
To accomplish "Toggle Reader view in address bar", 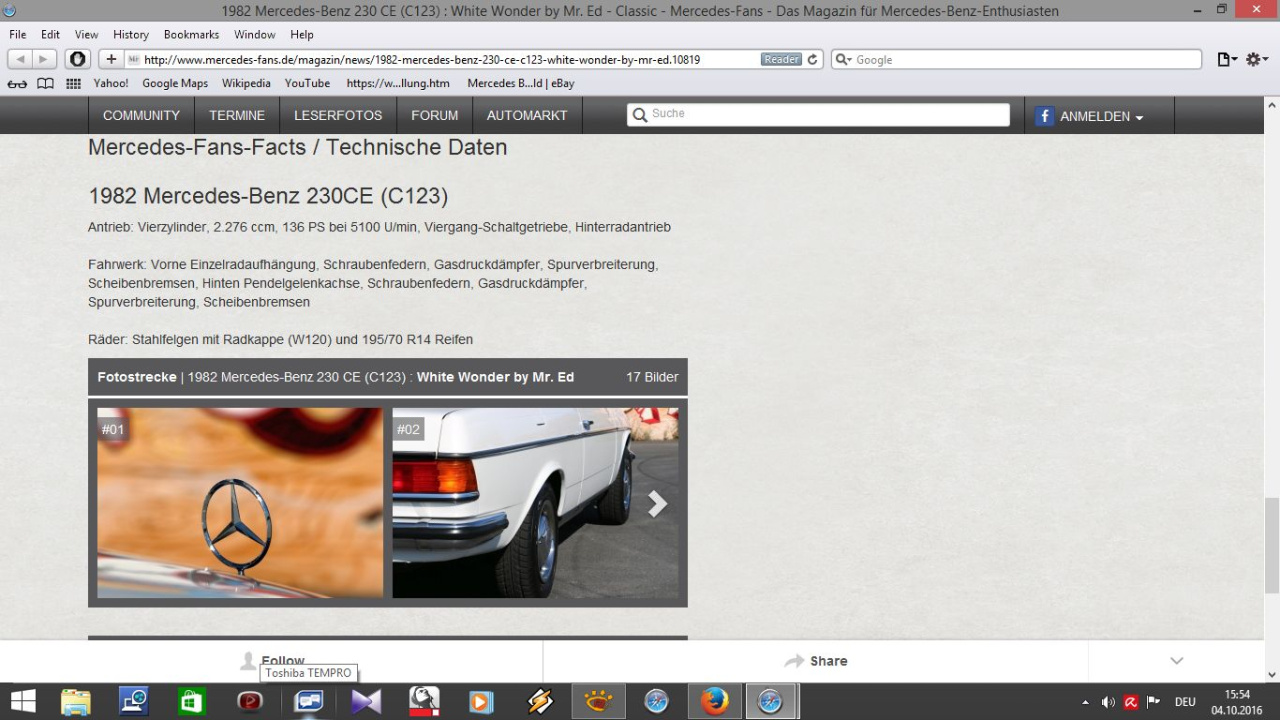I will (x=781, y=60).
